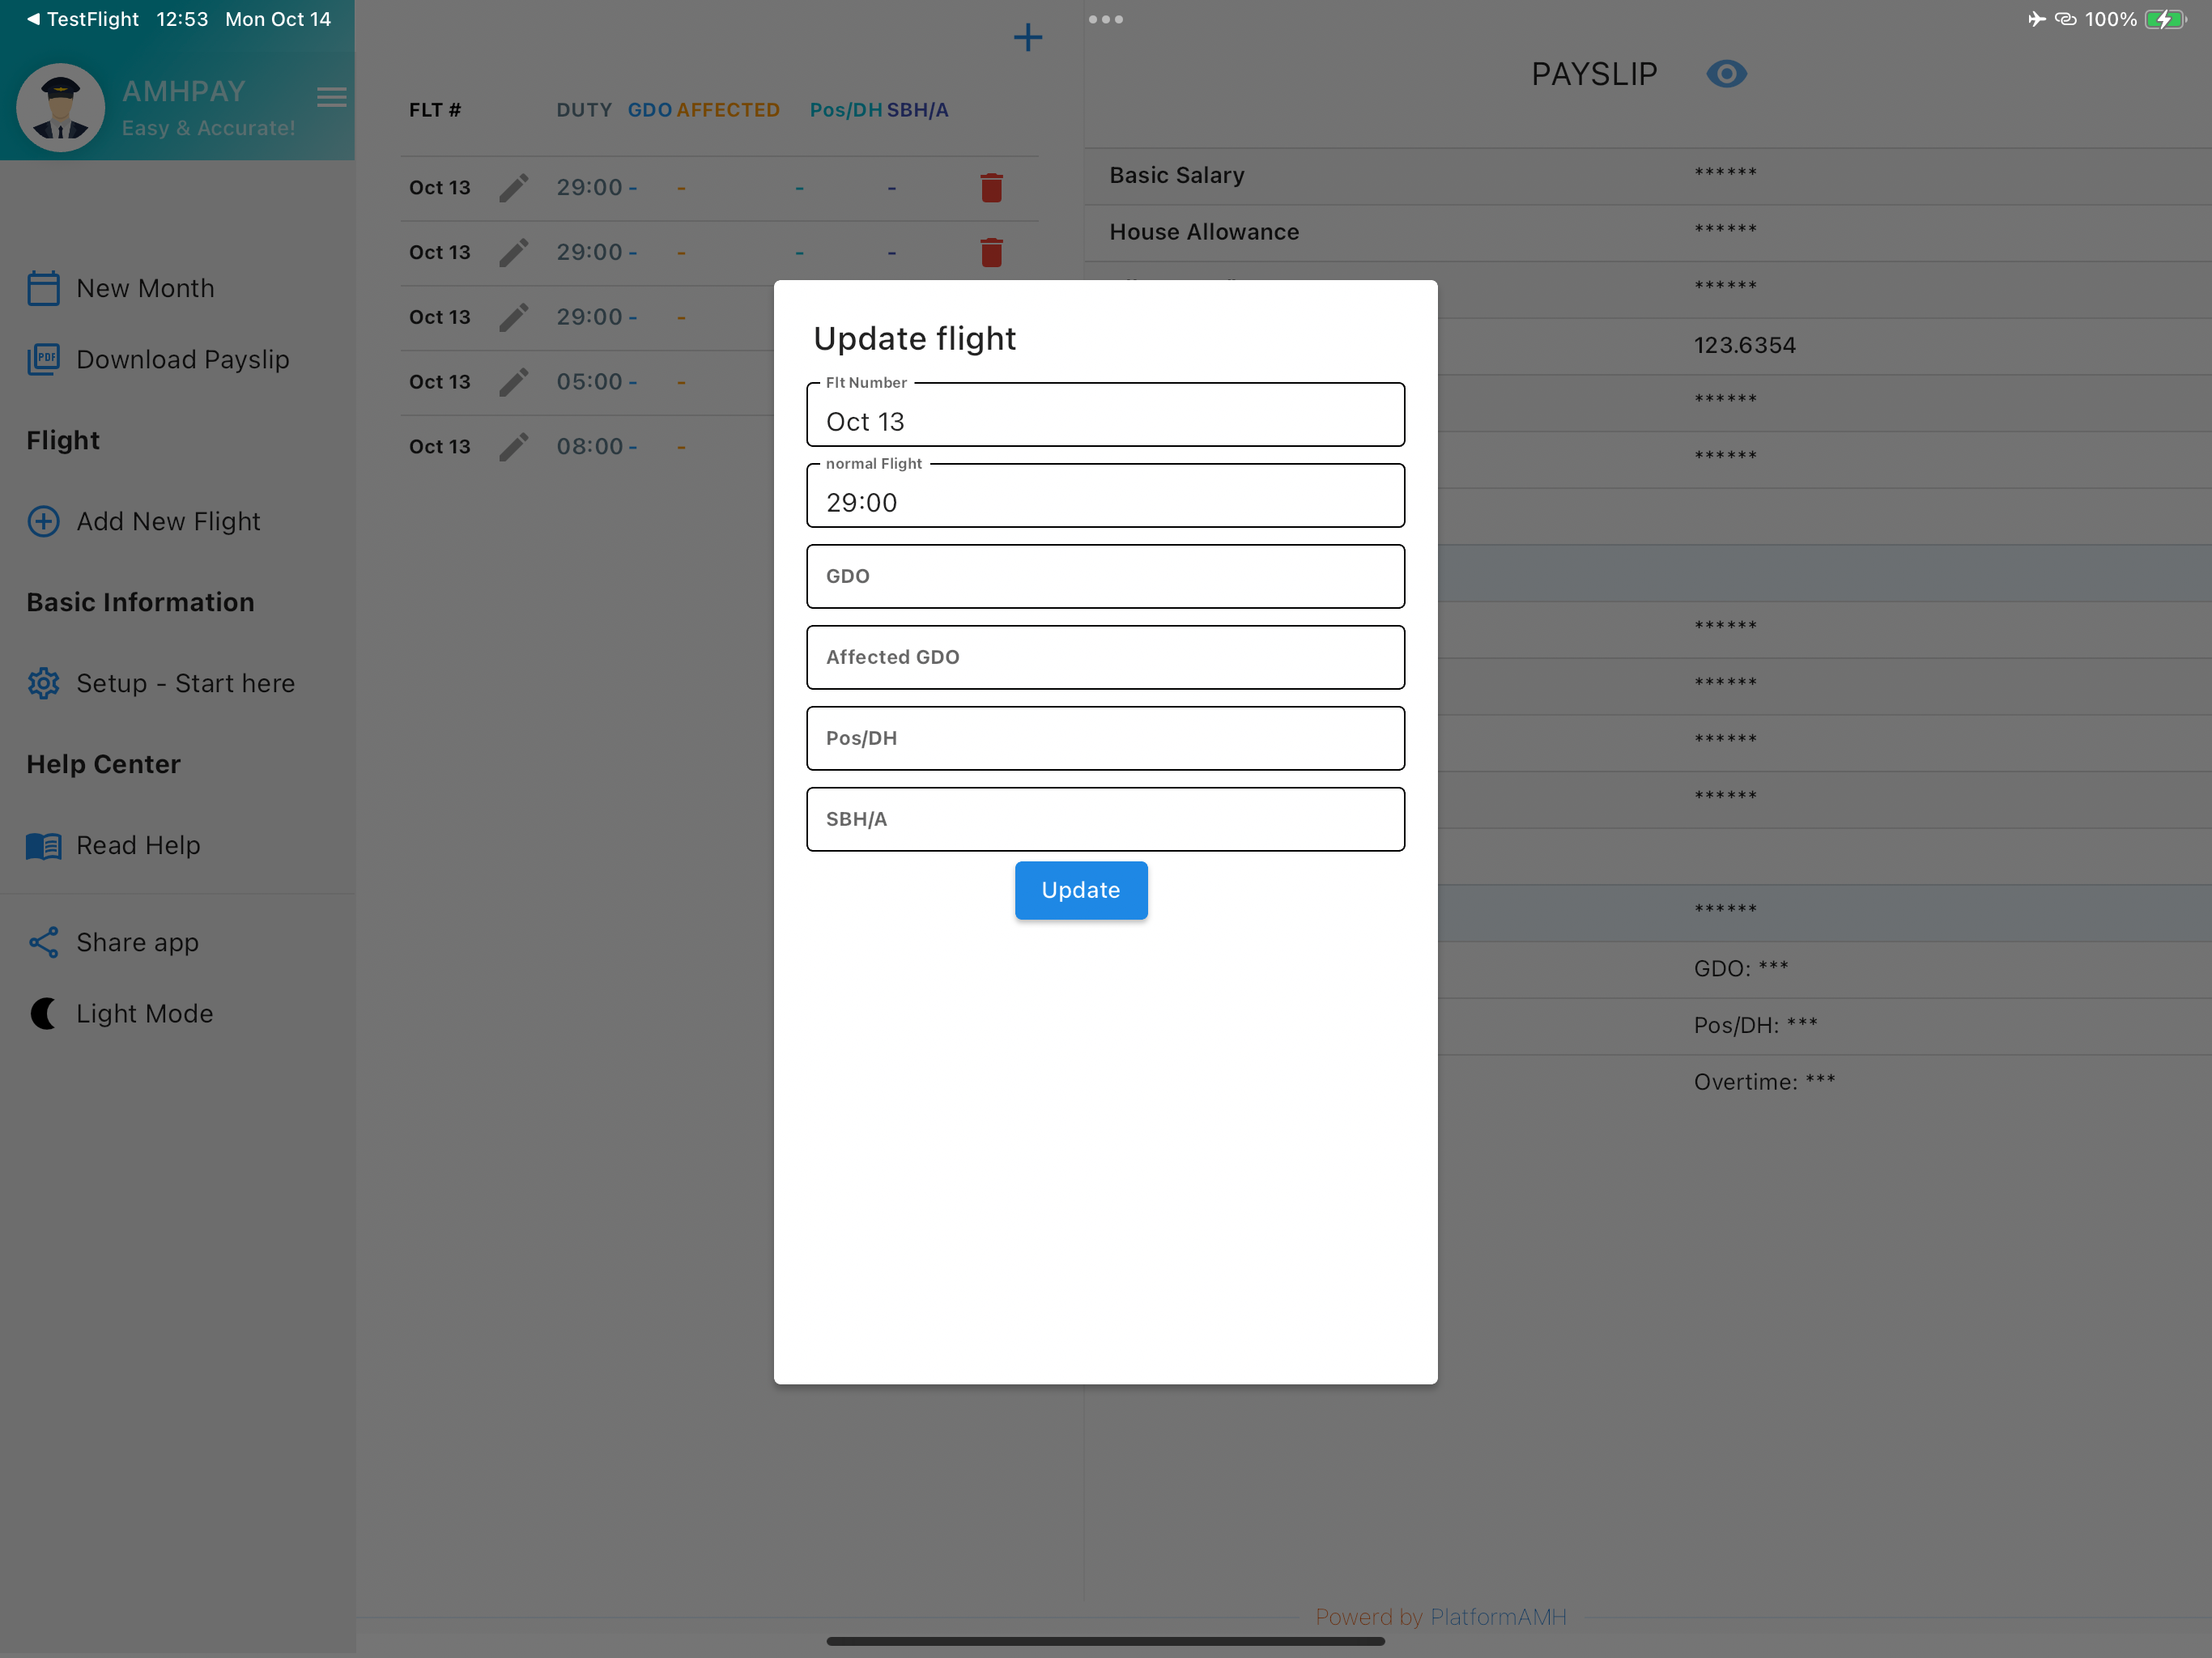Click the AFFECTED column header
The height and width of the screenshot is (1658, 2212).
tap(728, 110)
